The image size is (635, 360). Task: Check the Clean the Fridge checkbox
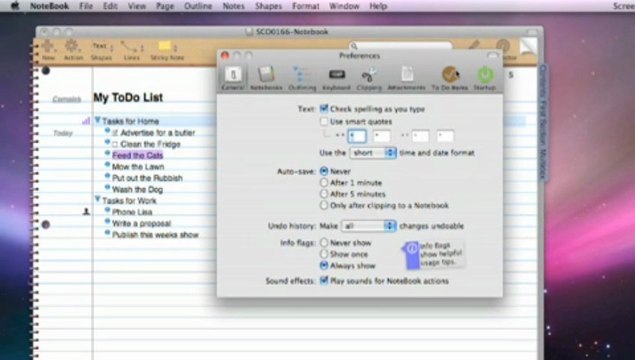pos(115,144)
